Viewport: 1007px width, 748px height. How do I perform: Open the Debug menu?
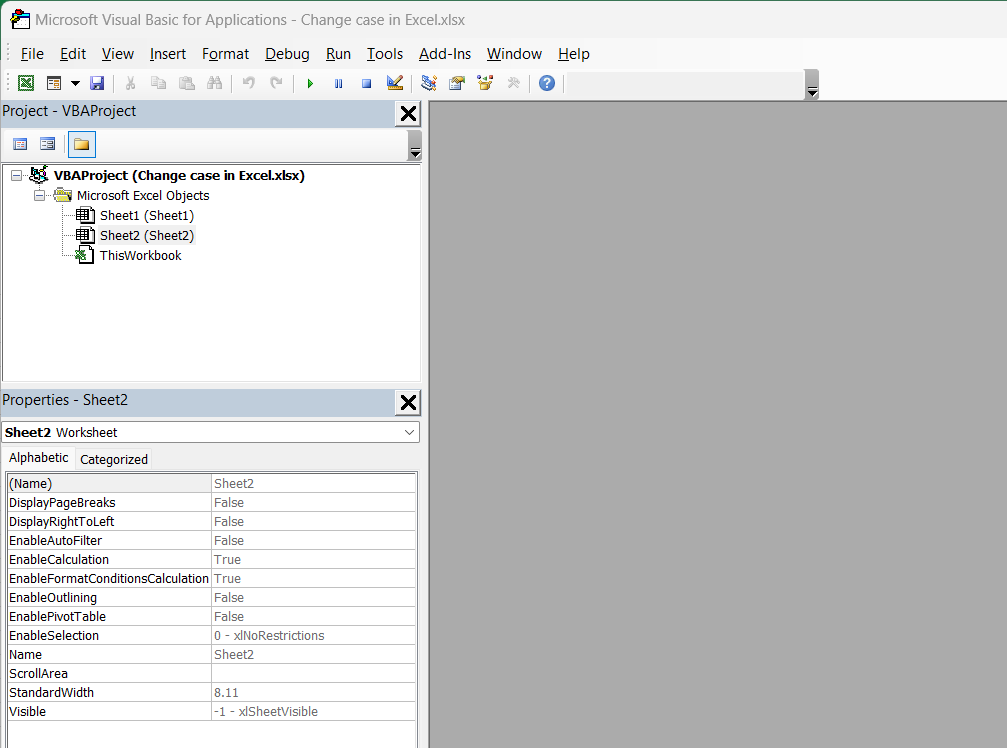click(x=287, y=54)
